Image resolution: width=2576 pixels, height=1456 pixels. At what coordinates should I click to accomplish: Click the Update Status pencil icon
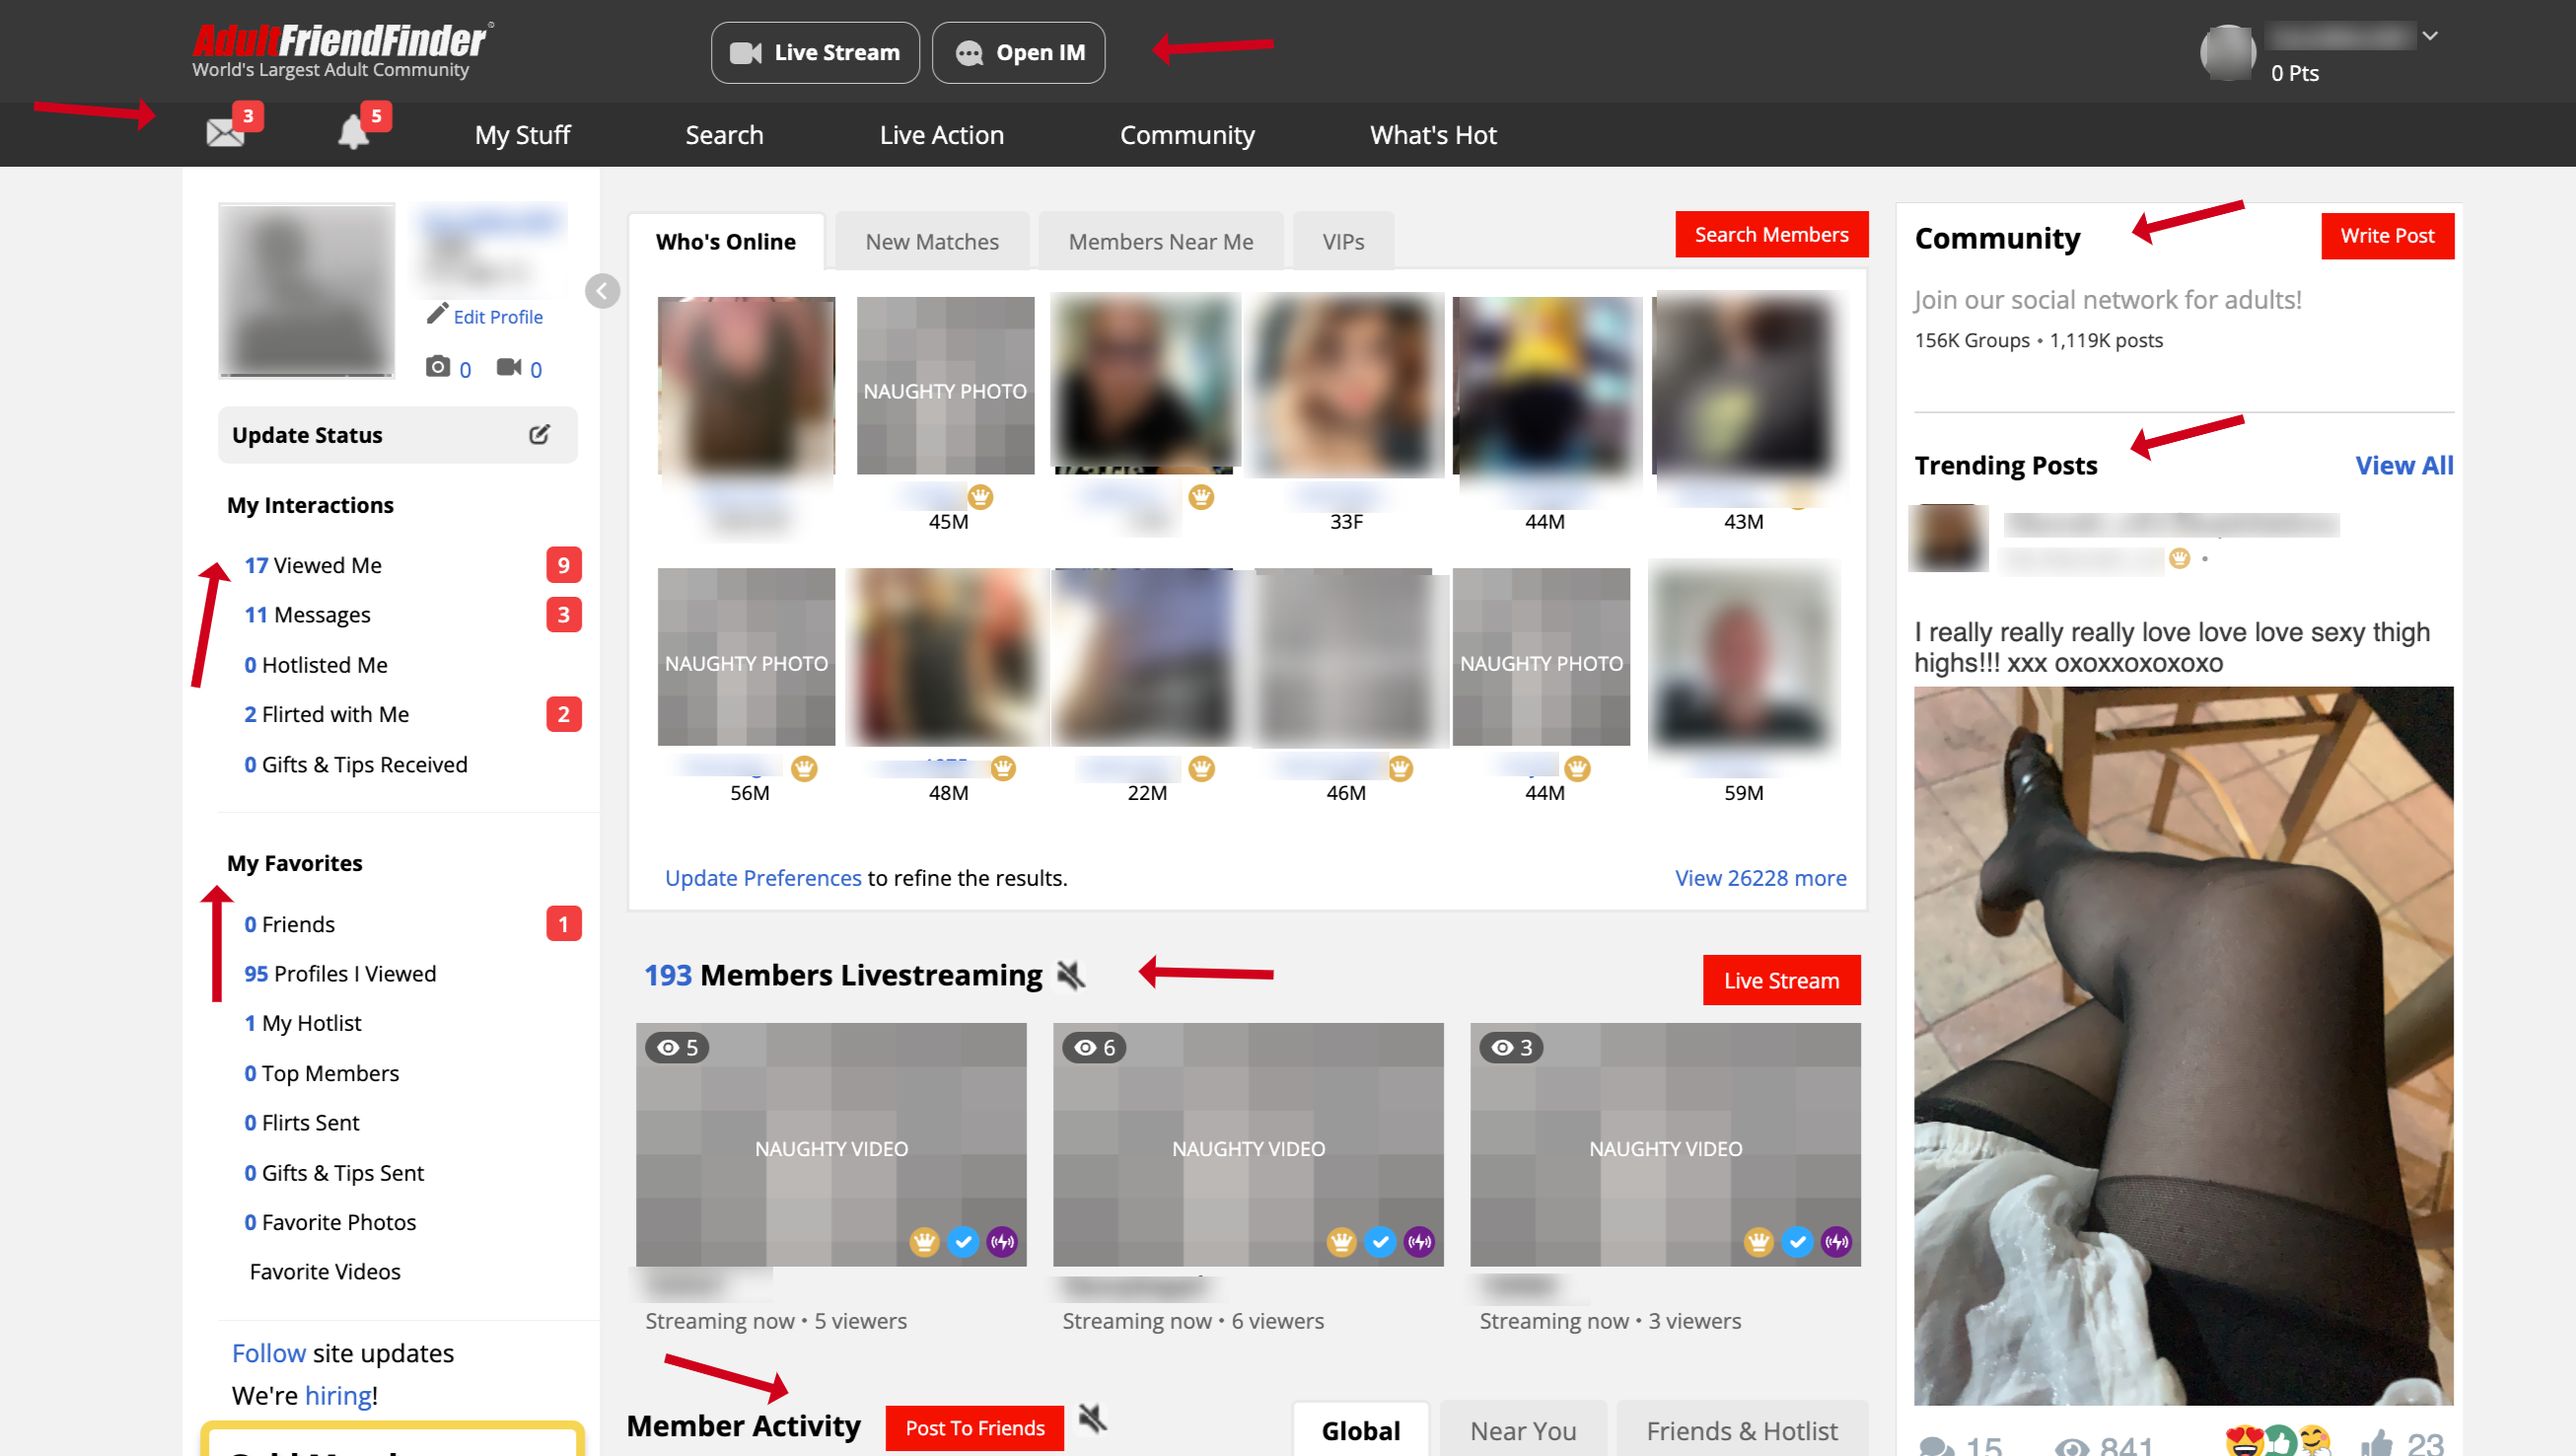coord(540,434)
